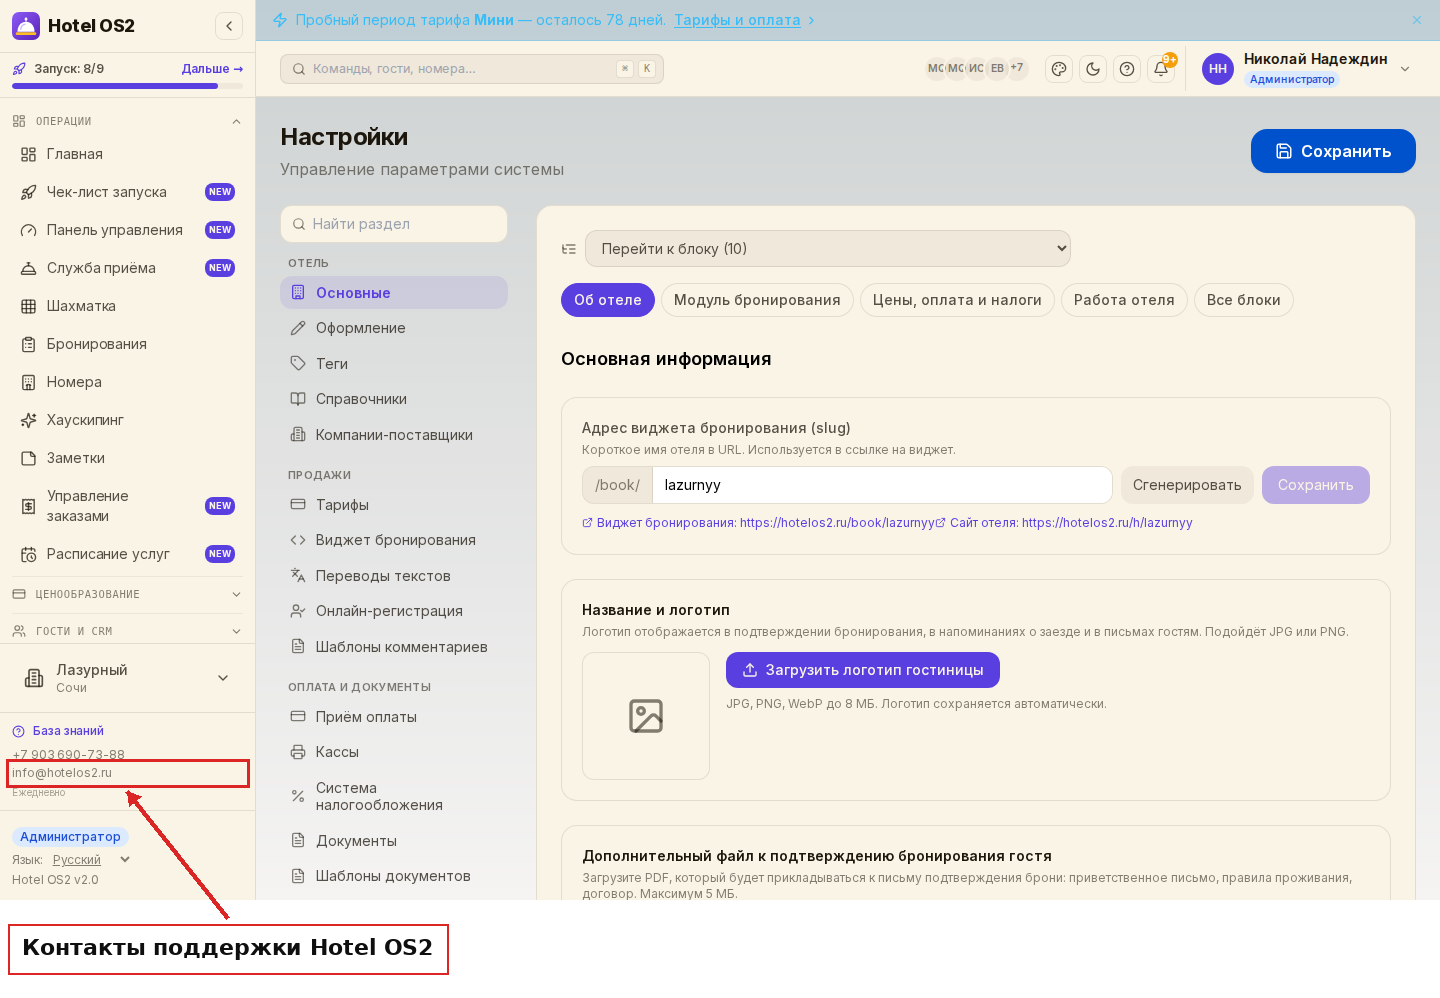
Task: Open Шаблоны комментариев section
Action: point(394,647)
